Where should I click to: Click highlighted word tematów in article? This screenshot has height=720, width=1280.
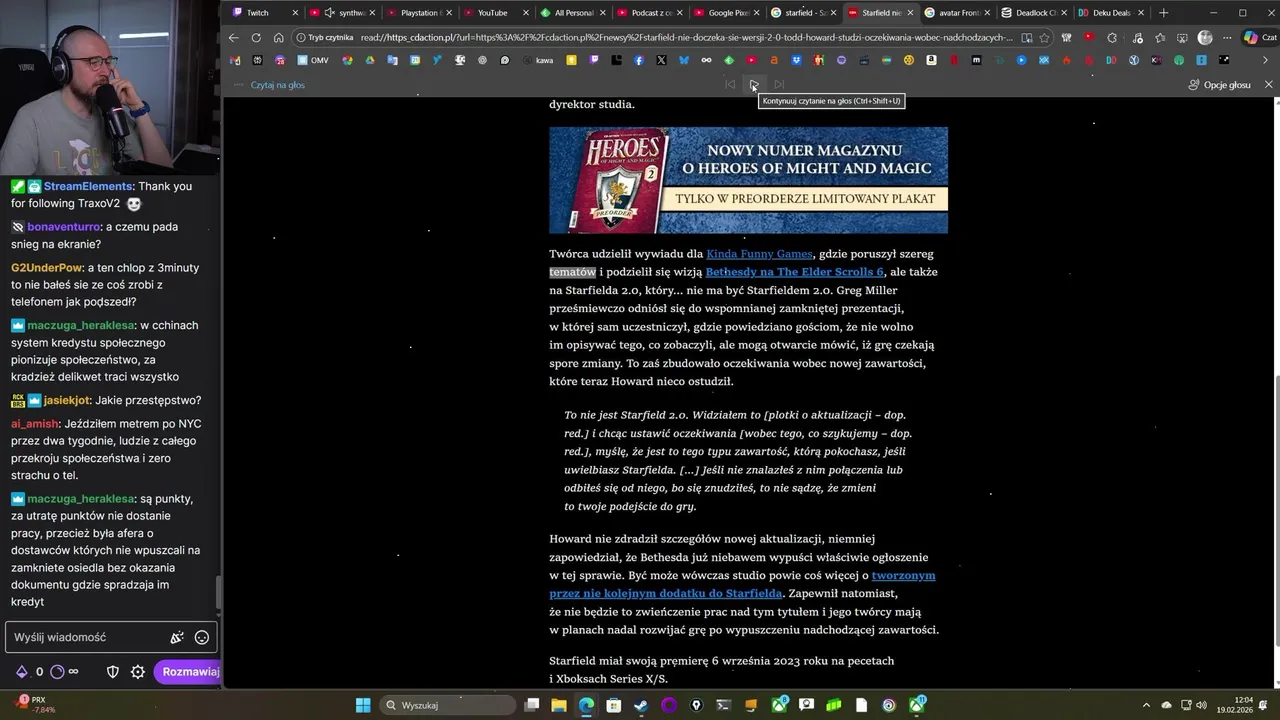coord(572,272)
